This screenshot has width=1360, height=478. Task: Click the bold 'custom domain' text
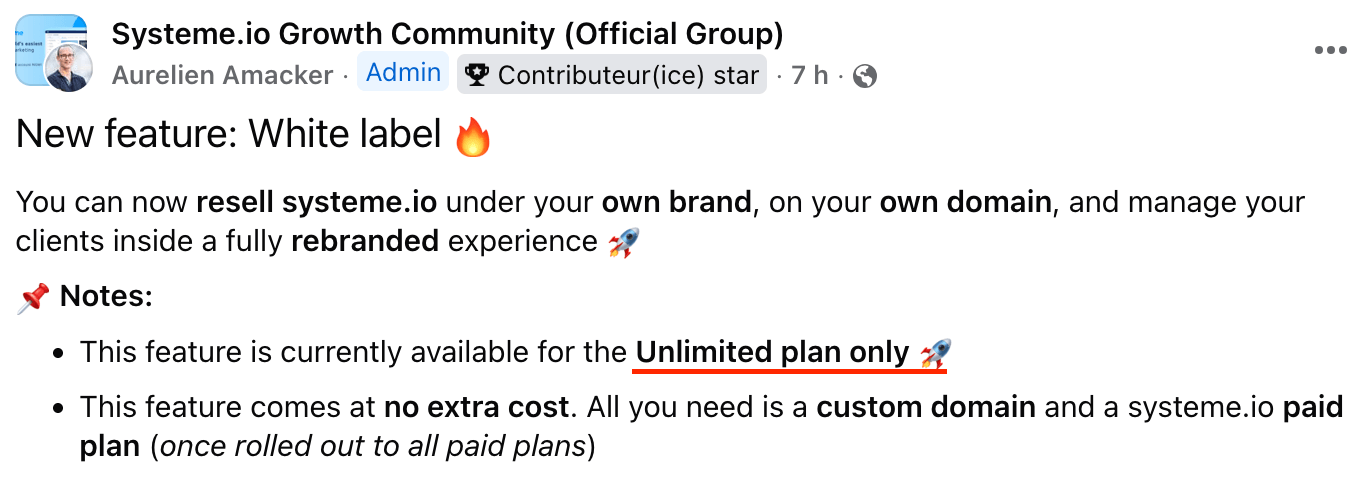click(x=926, y=407)
